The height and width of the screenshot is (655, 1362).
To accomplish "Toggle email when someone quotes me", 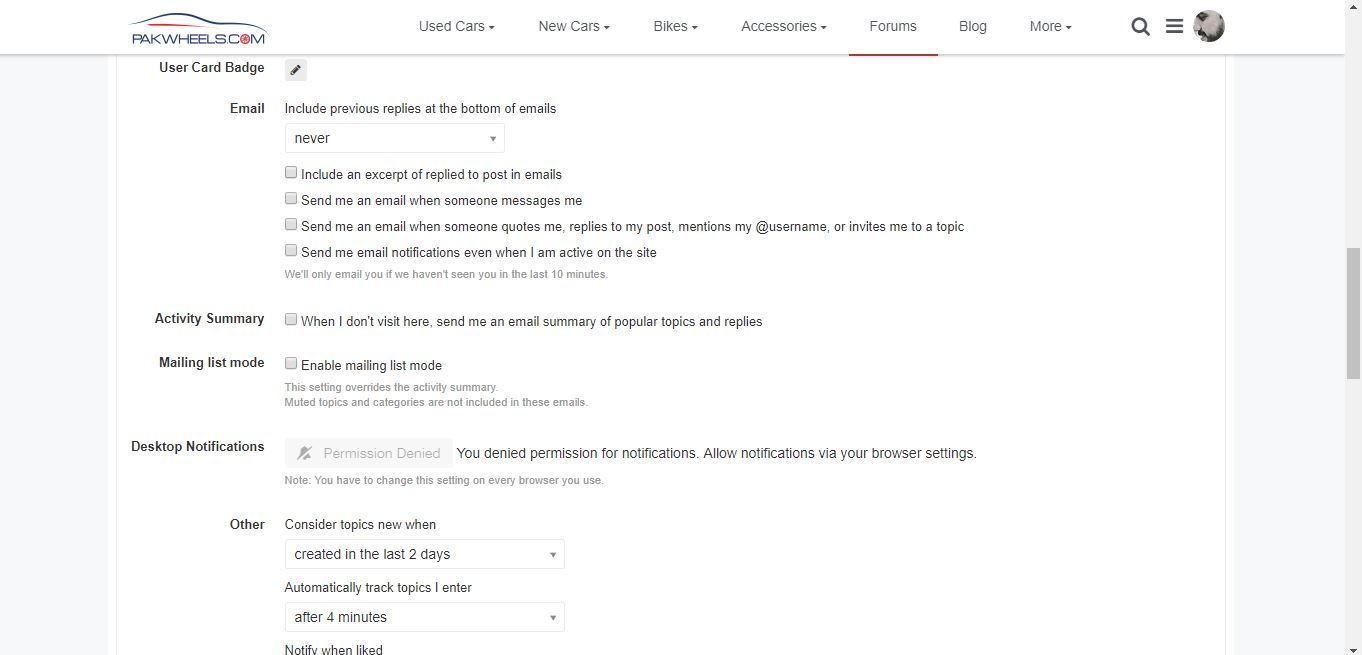I will (x=291, y=225).
